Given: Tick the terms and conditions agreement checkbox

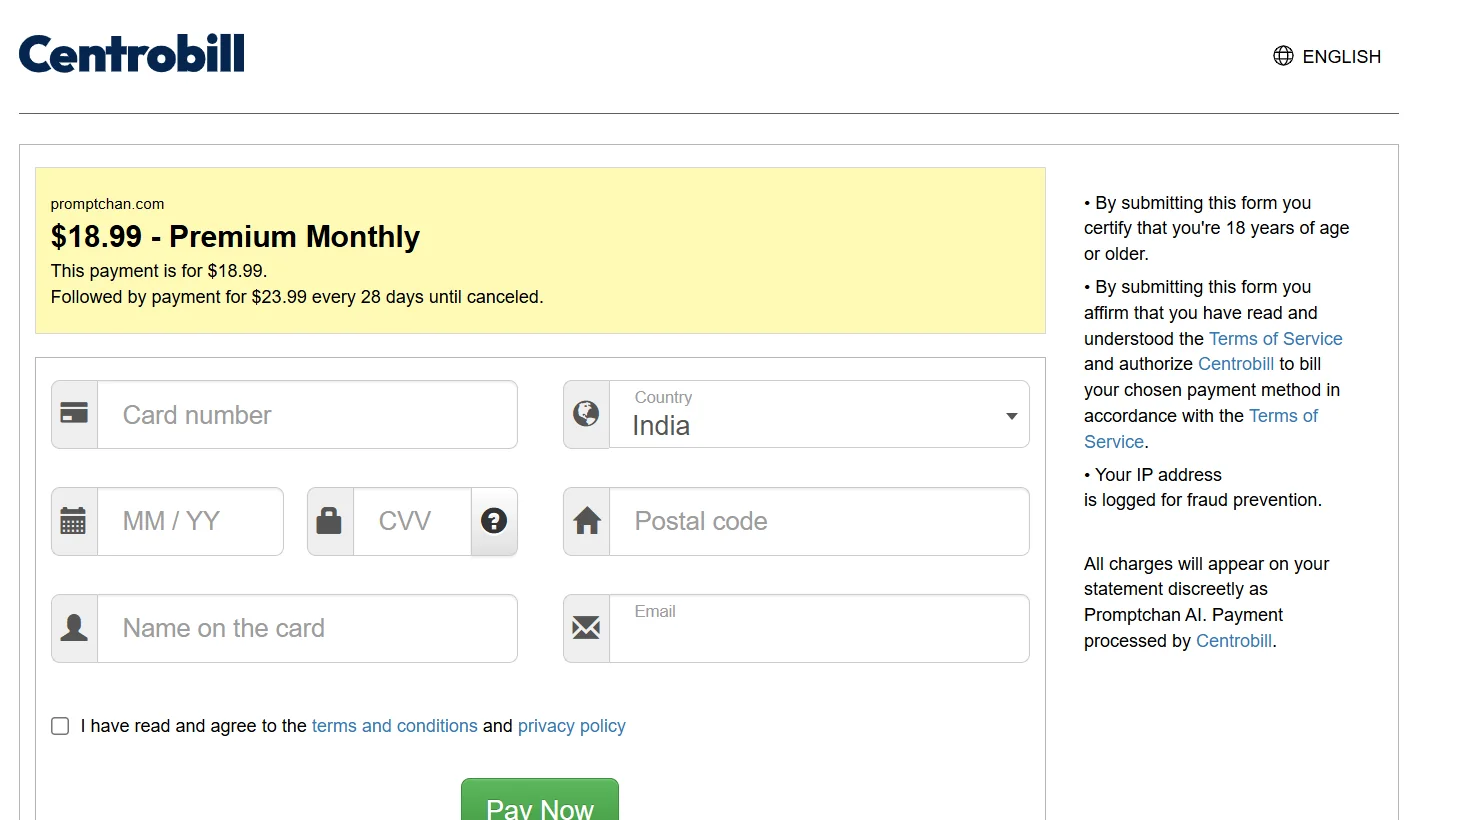Looking at the screenshot, I should click(x=60, y=726).
